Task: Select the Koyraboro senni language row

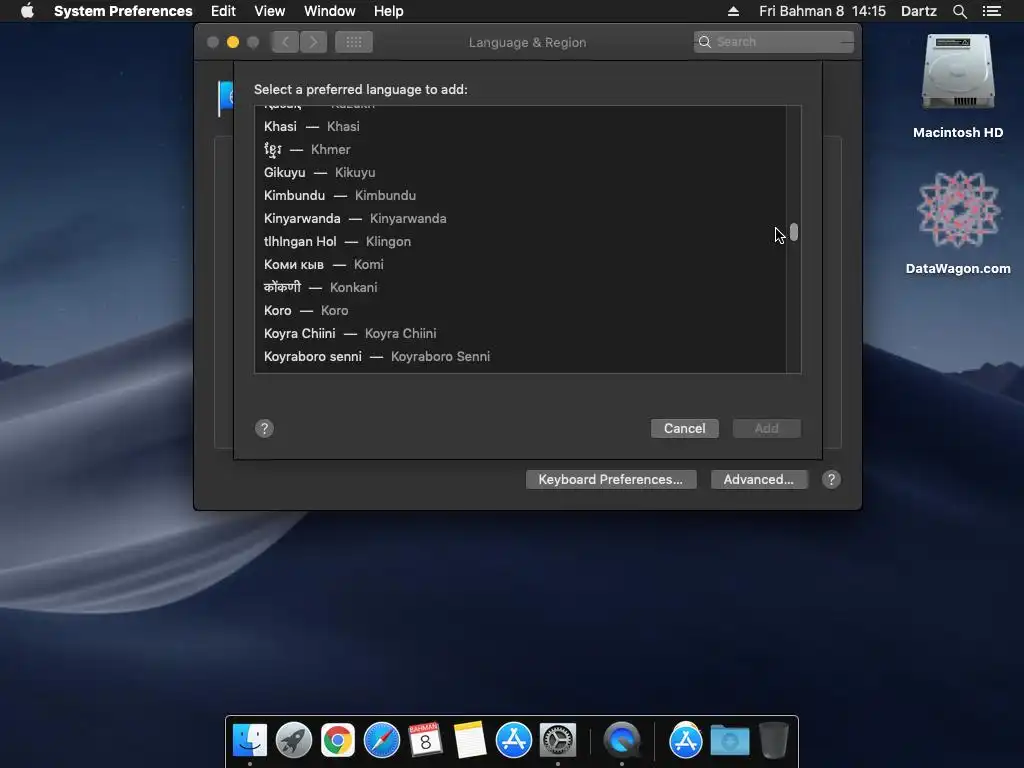Action: click(520, 357)
